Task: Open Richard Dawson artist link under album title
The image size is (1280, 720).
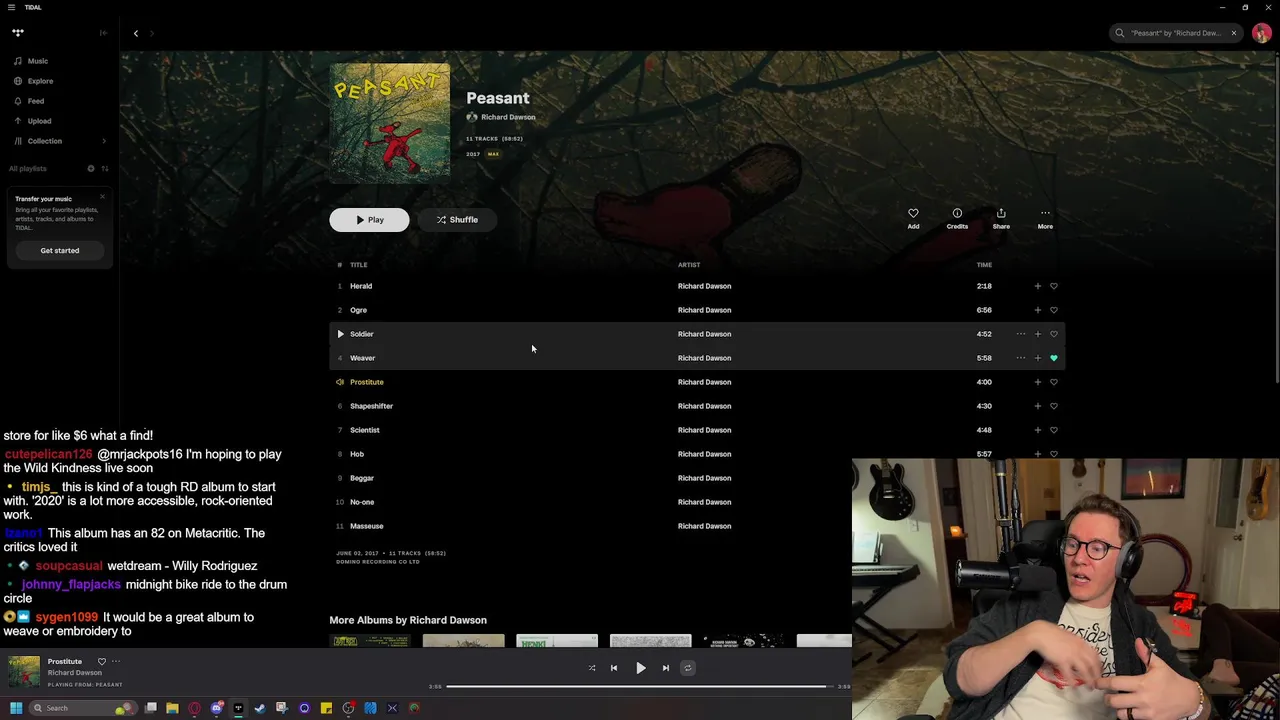Action: point(508,117)
